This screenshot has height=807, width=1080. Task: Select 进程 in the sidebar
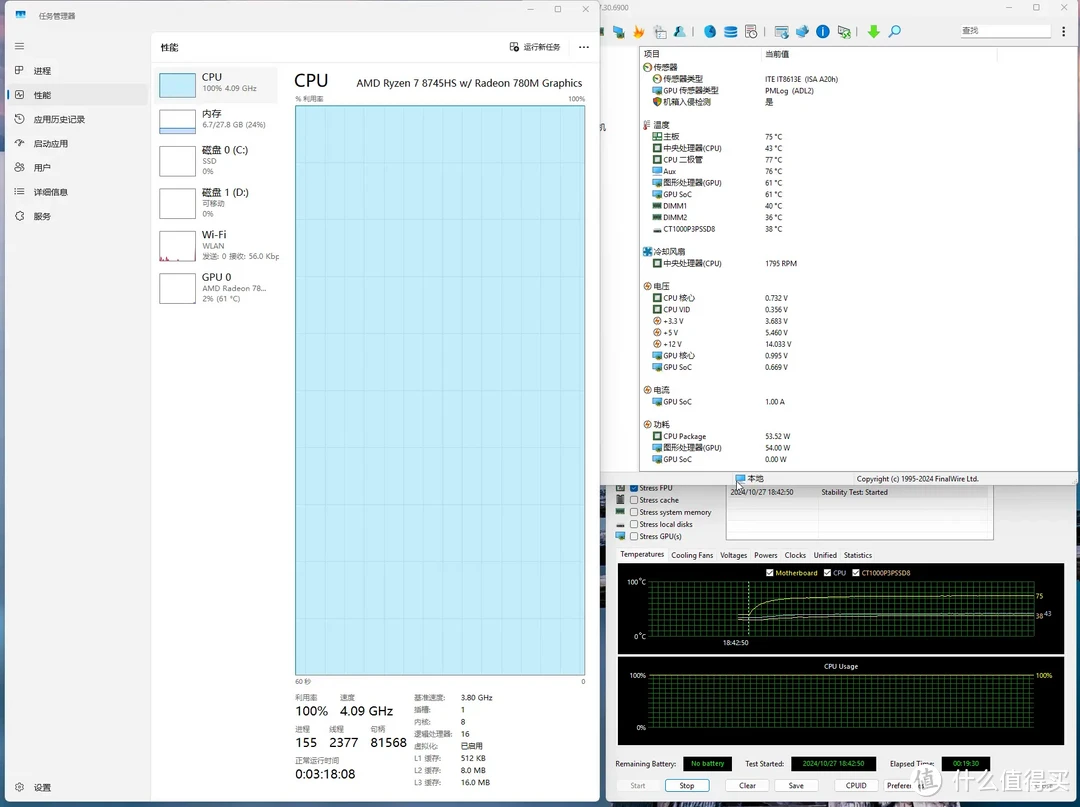tap(41, 70)
